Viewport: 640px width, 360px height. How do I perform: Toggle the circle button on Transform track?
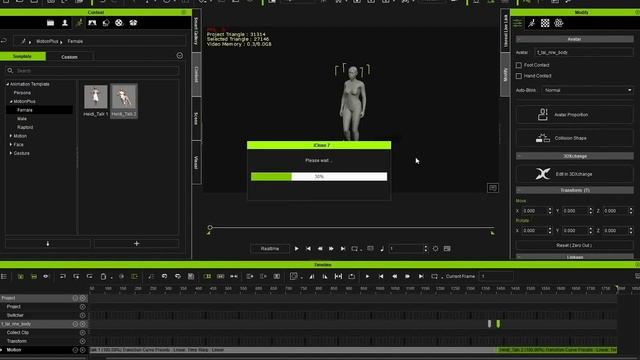click(x=82, y=341)
